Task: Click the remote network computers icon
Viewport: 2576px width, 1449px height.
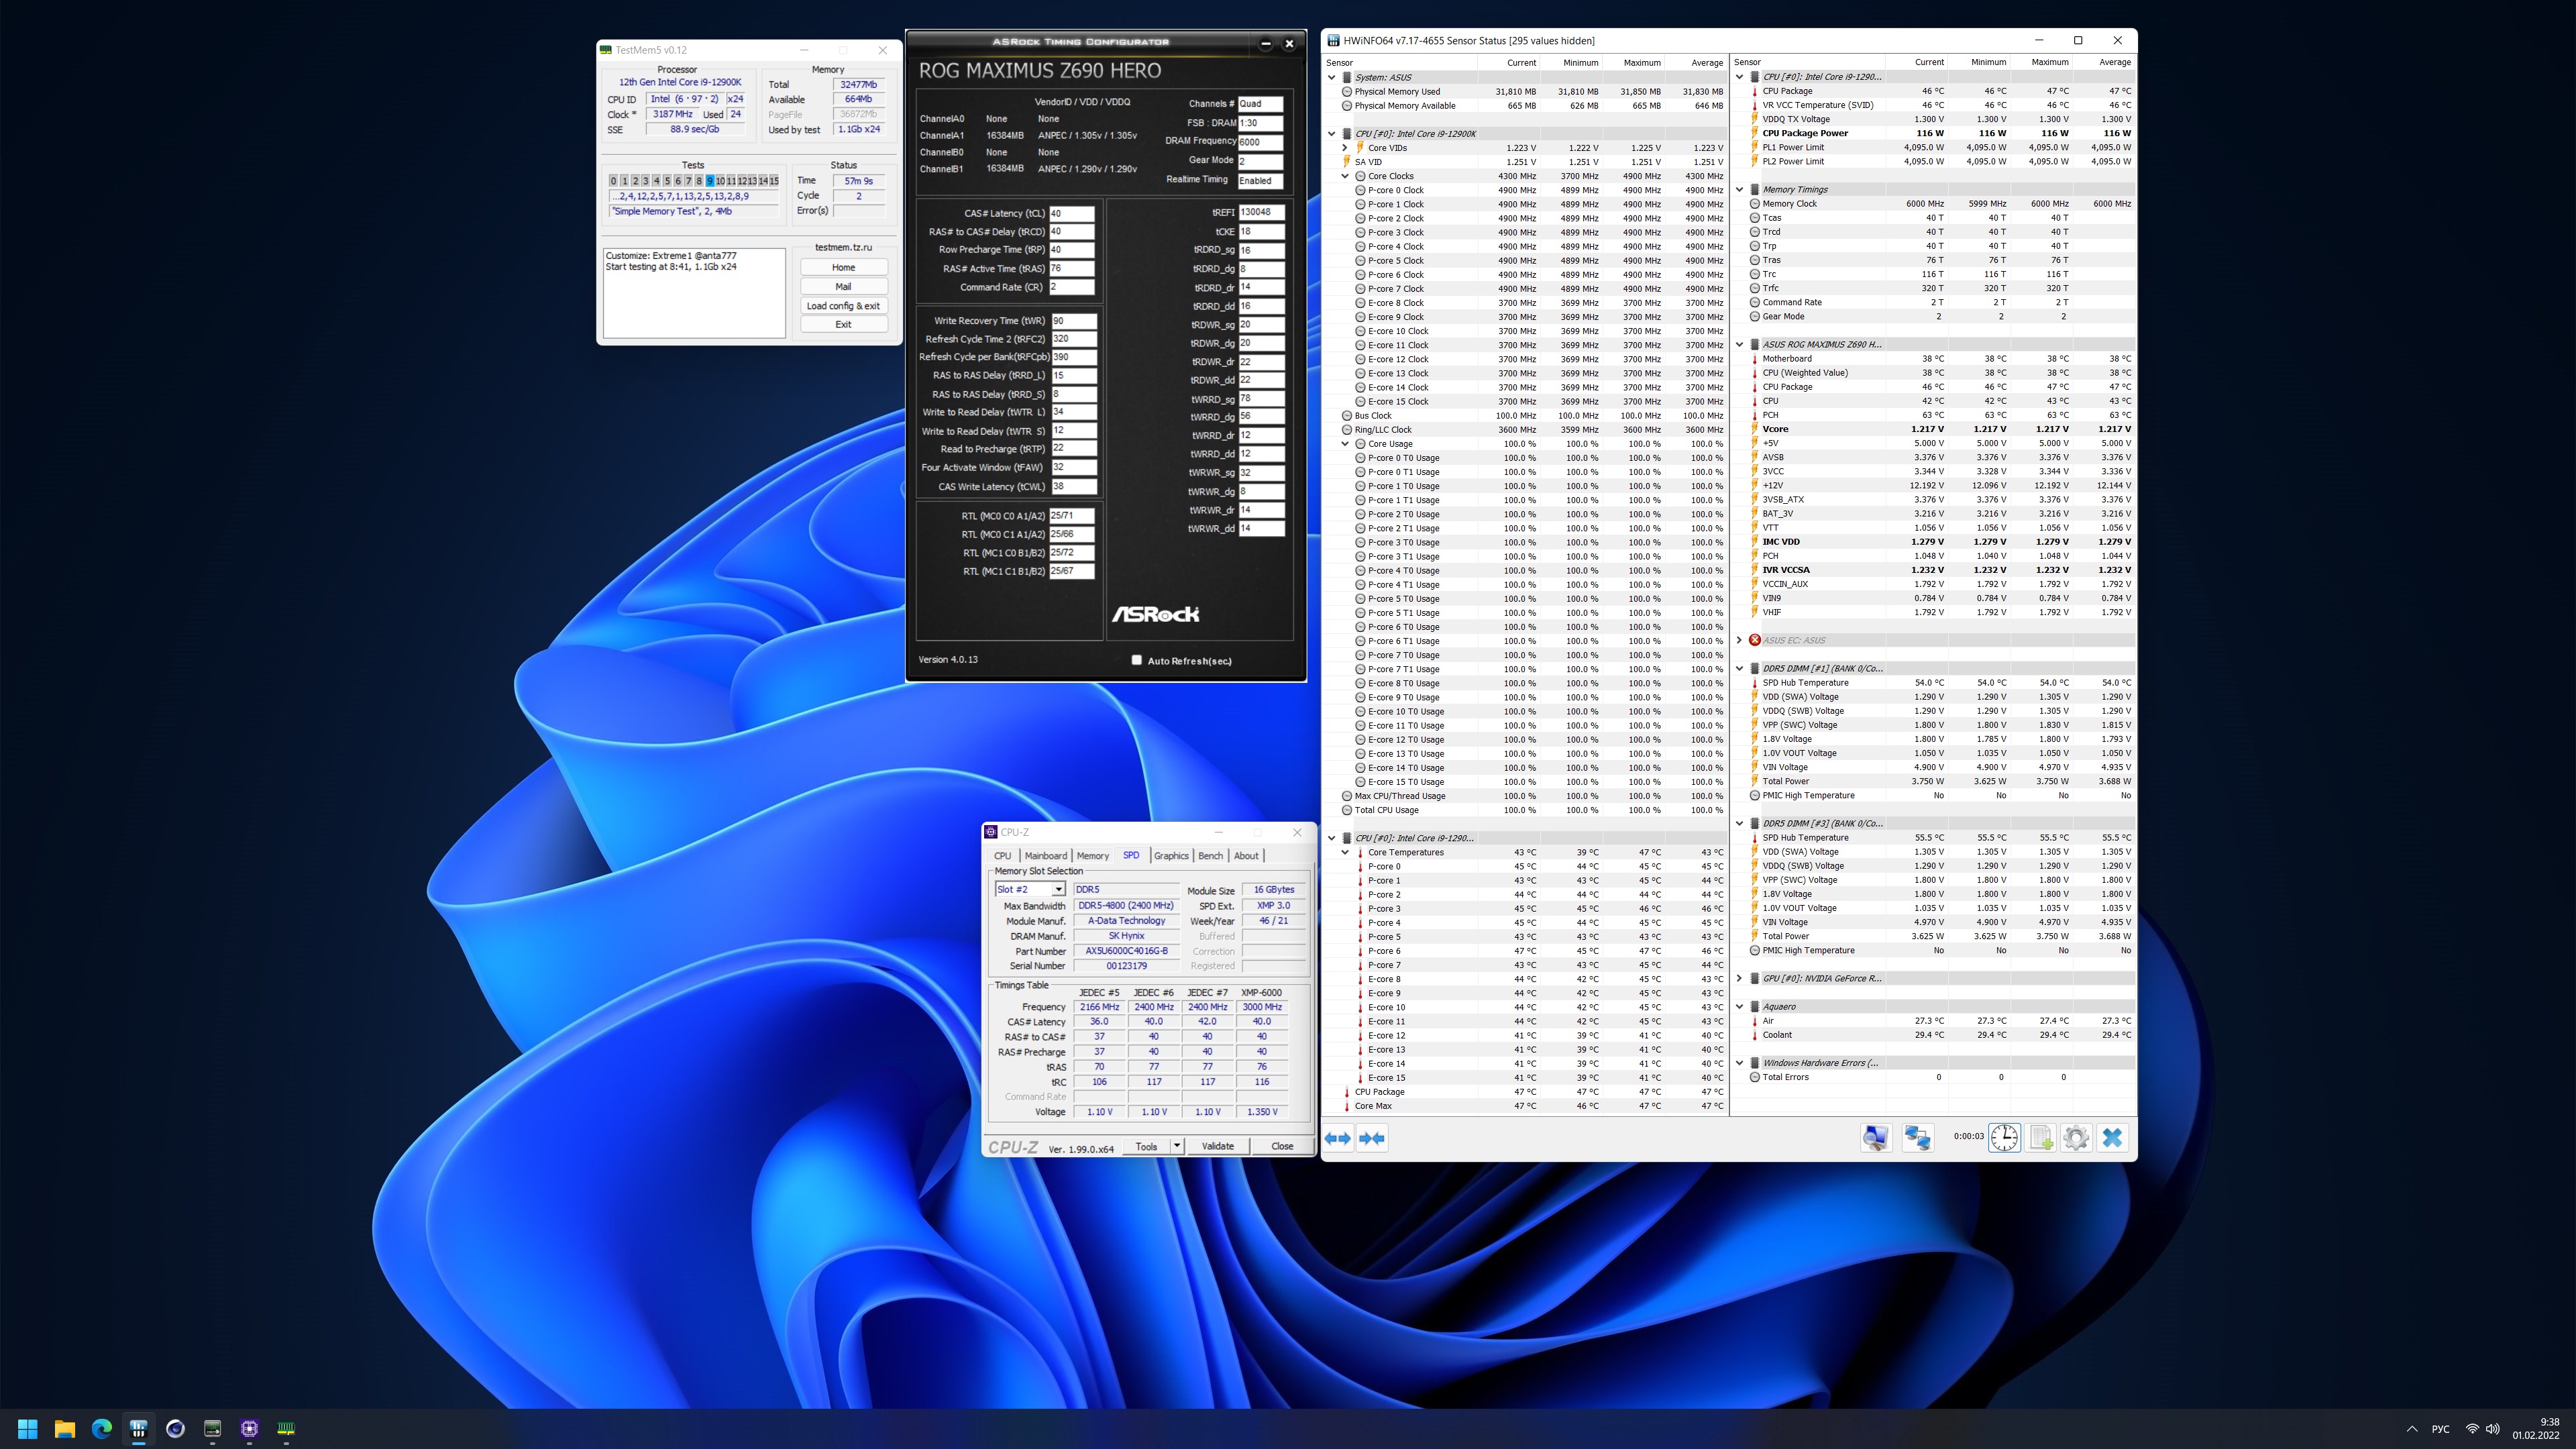Action: (x=1917, y=1138)
